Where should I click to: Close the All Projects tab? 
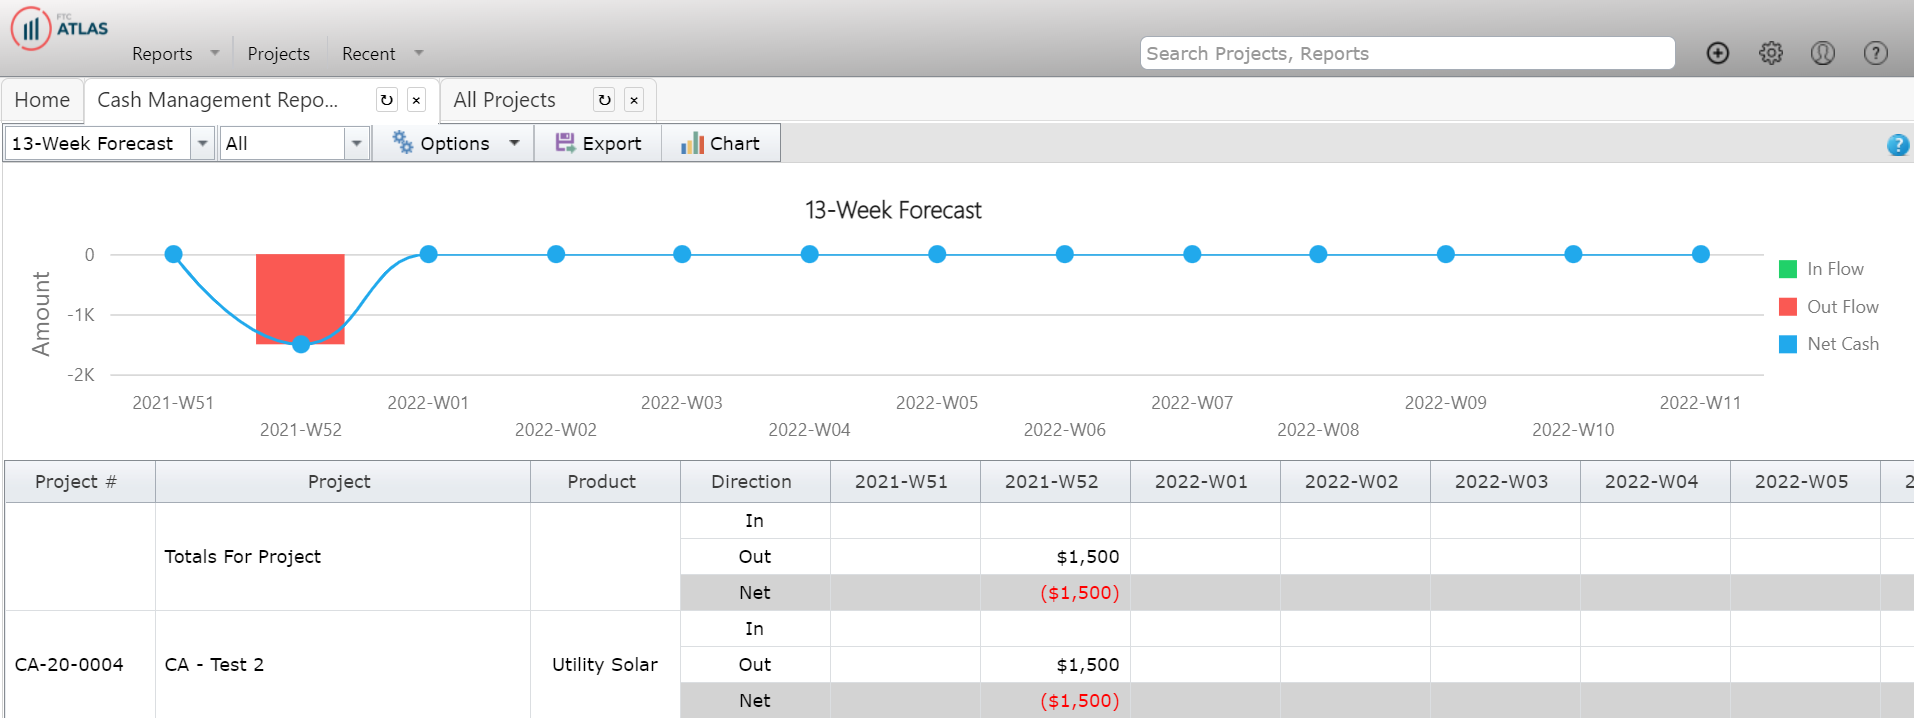(633, 100)
